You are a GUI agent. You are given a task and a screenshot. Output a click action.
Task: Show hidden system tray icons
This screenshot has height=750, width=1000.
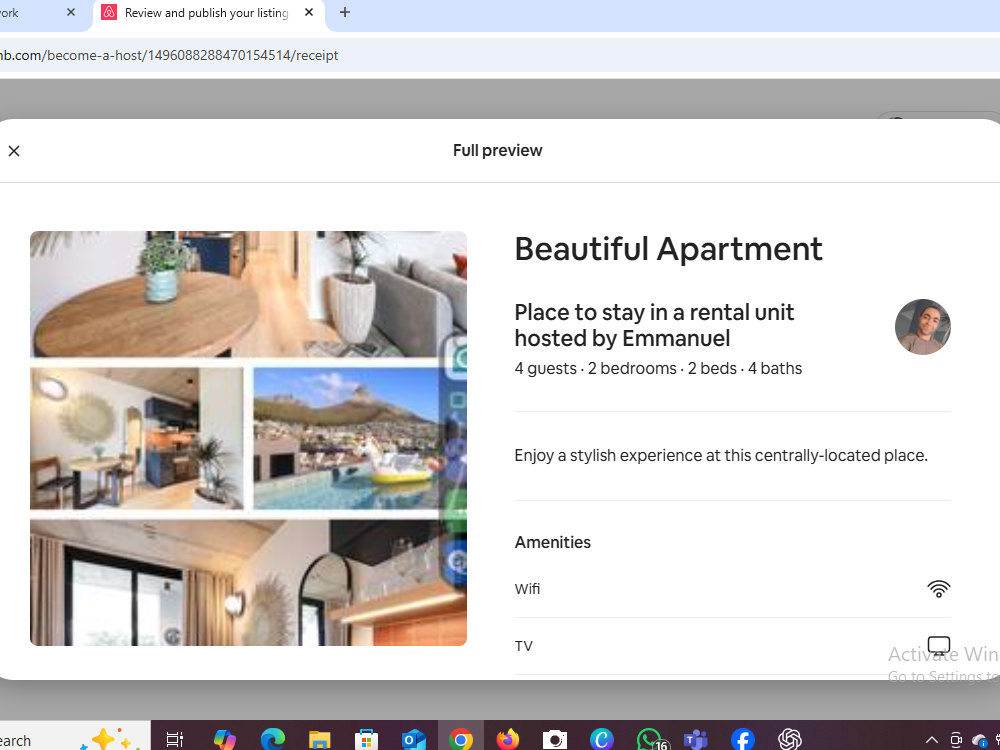point(932,740)
